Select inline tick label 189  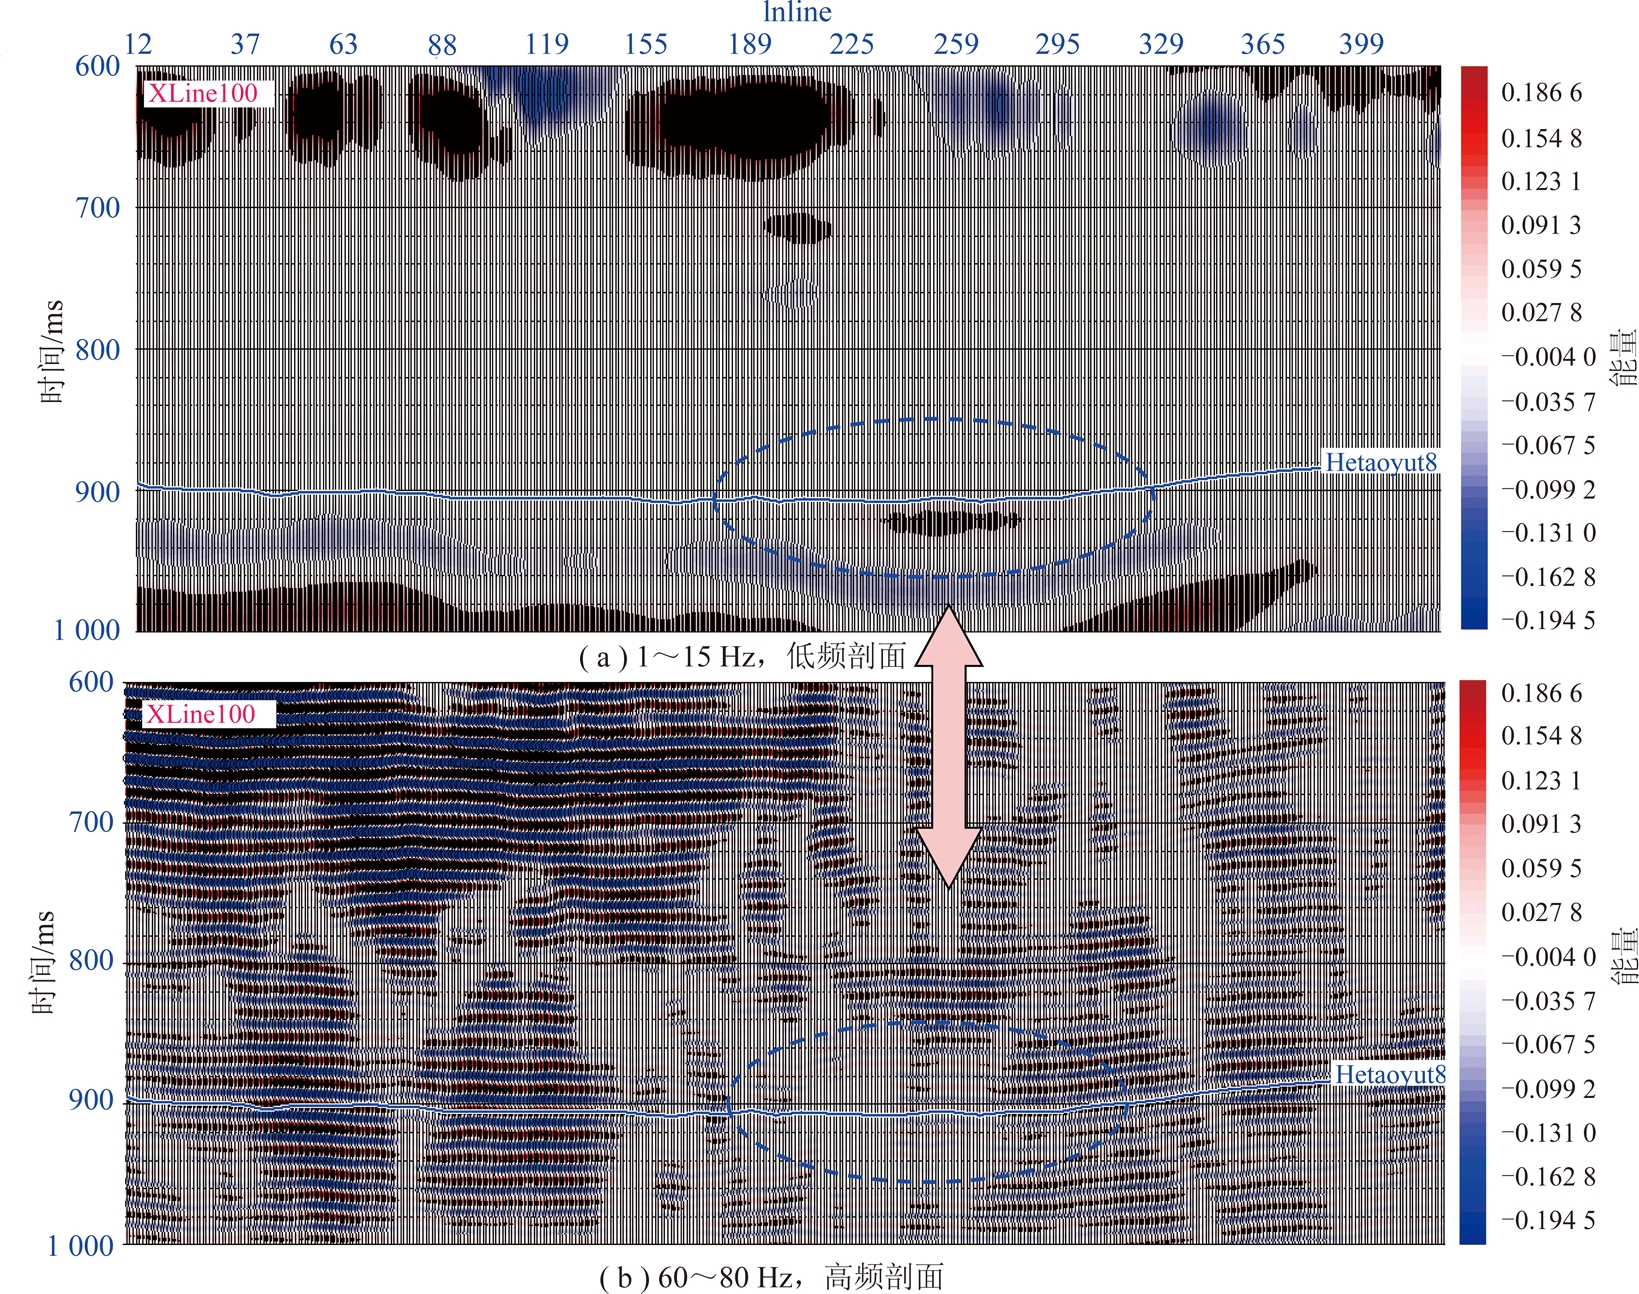tap(750, 44)
